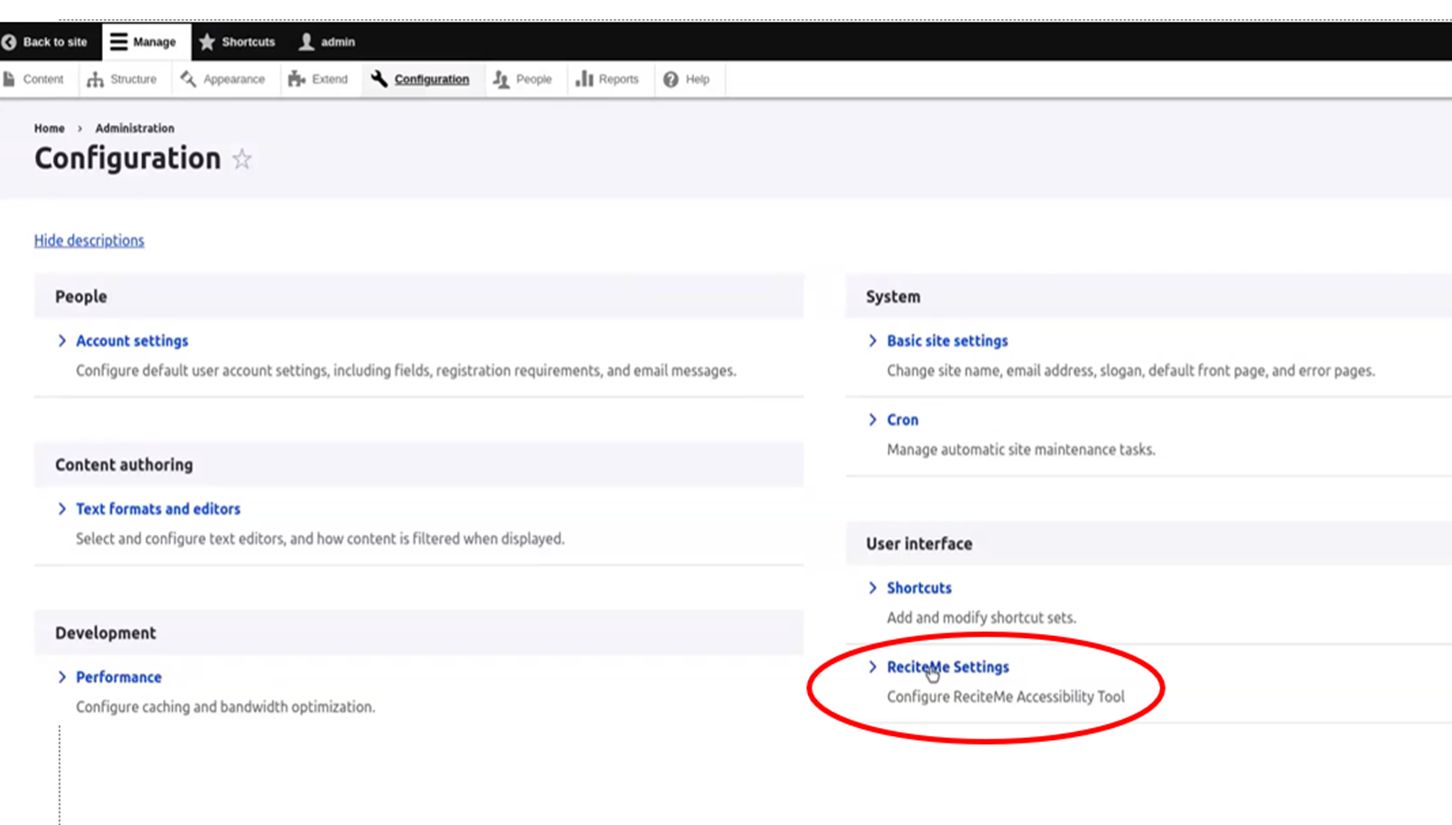Expand the Account settings chevron
1452x825 pixels.
[61, 340]
